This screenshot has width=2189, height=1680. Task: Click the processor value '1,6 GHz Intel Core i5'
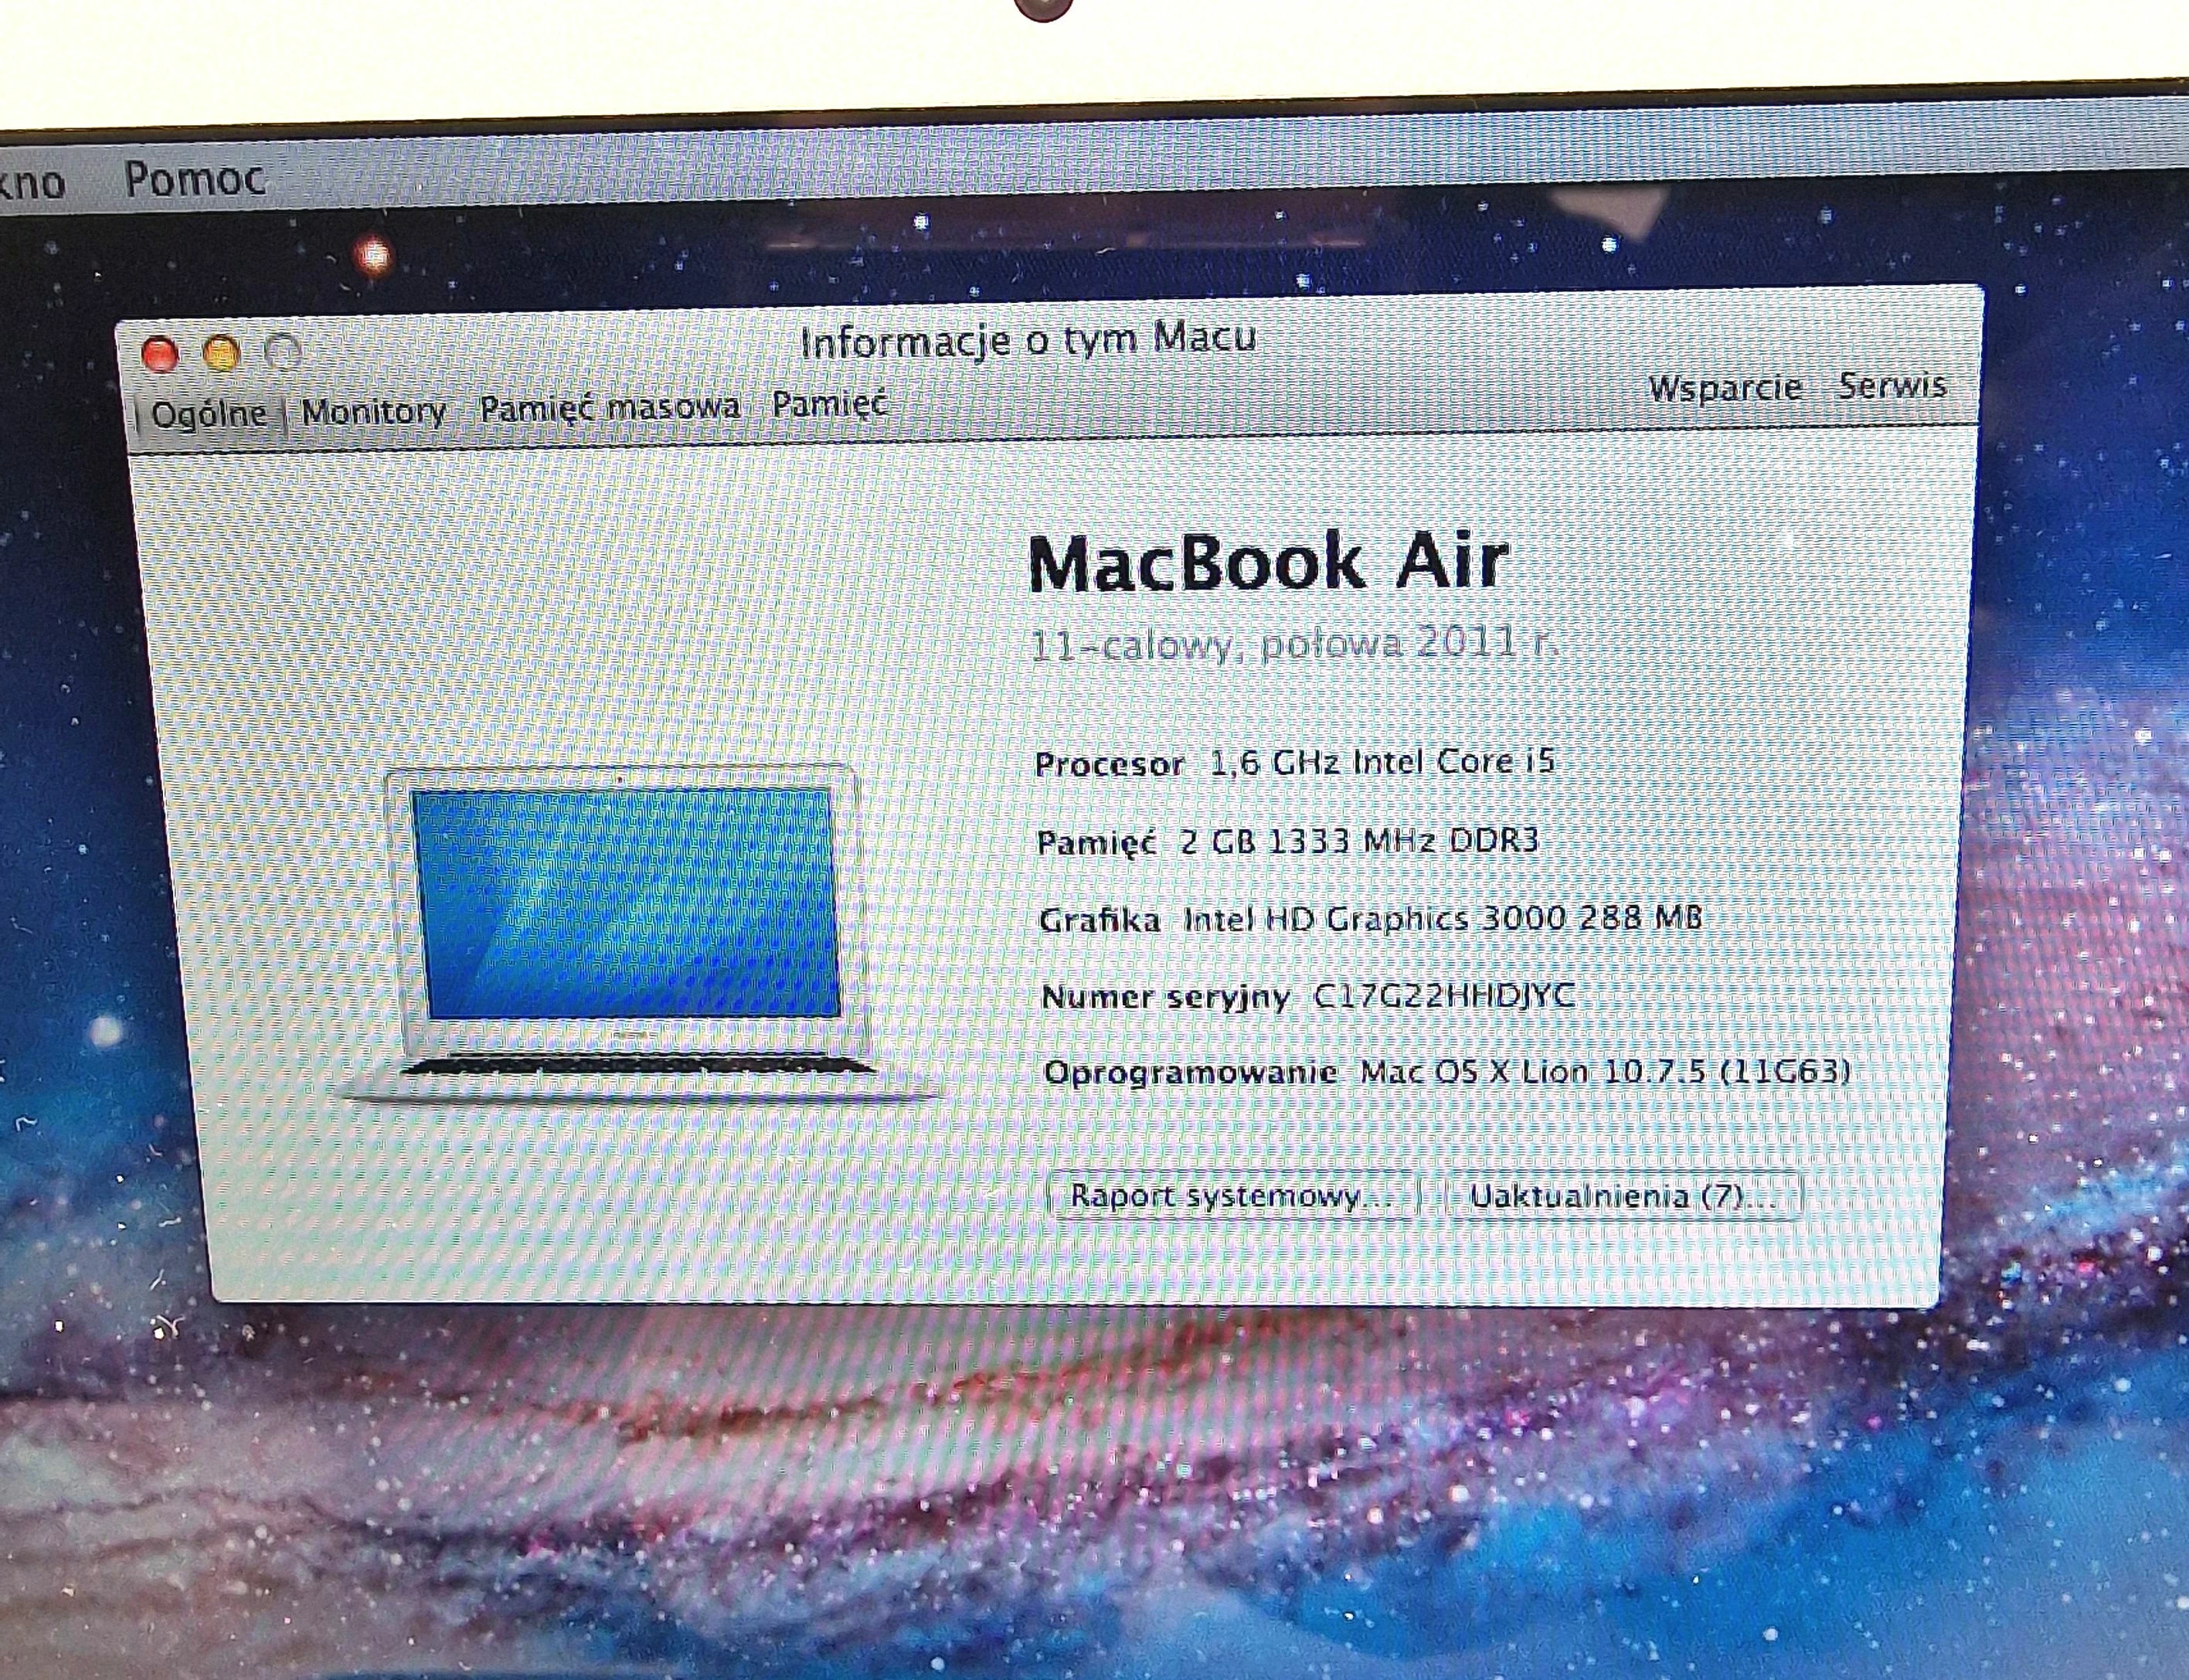point(1383,763)
